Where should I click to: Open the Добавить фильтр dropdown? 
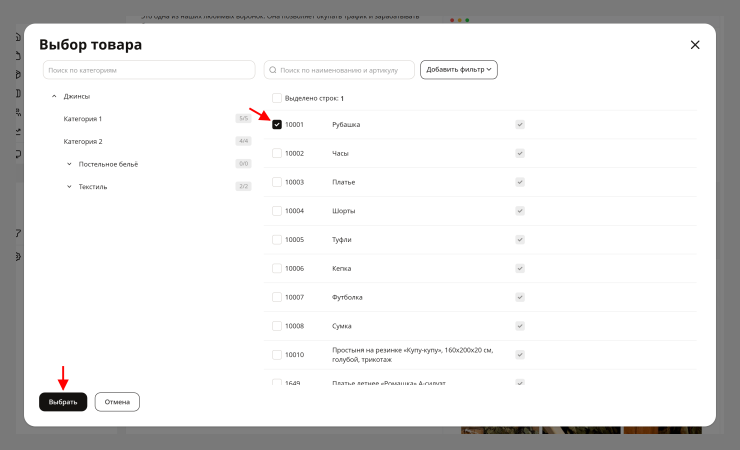pos(459,70)
